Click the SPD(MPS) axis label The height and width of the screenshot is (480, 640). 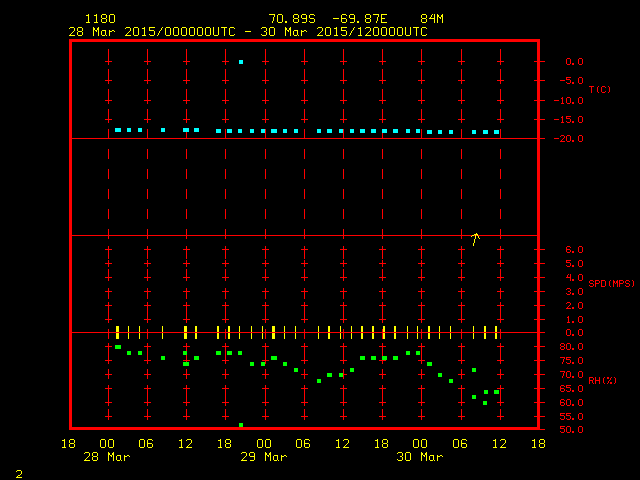click(x=611, y=283)
